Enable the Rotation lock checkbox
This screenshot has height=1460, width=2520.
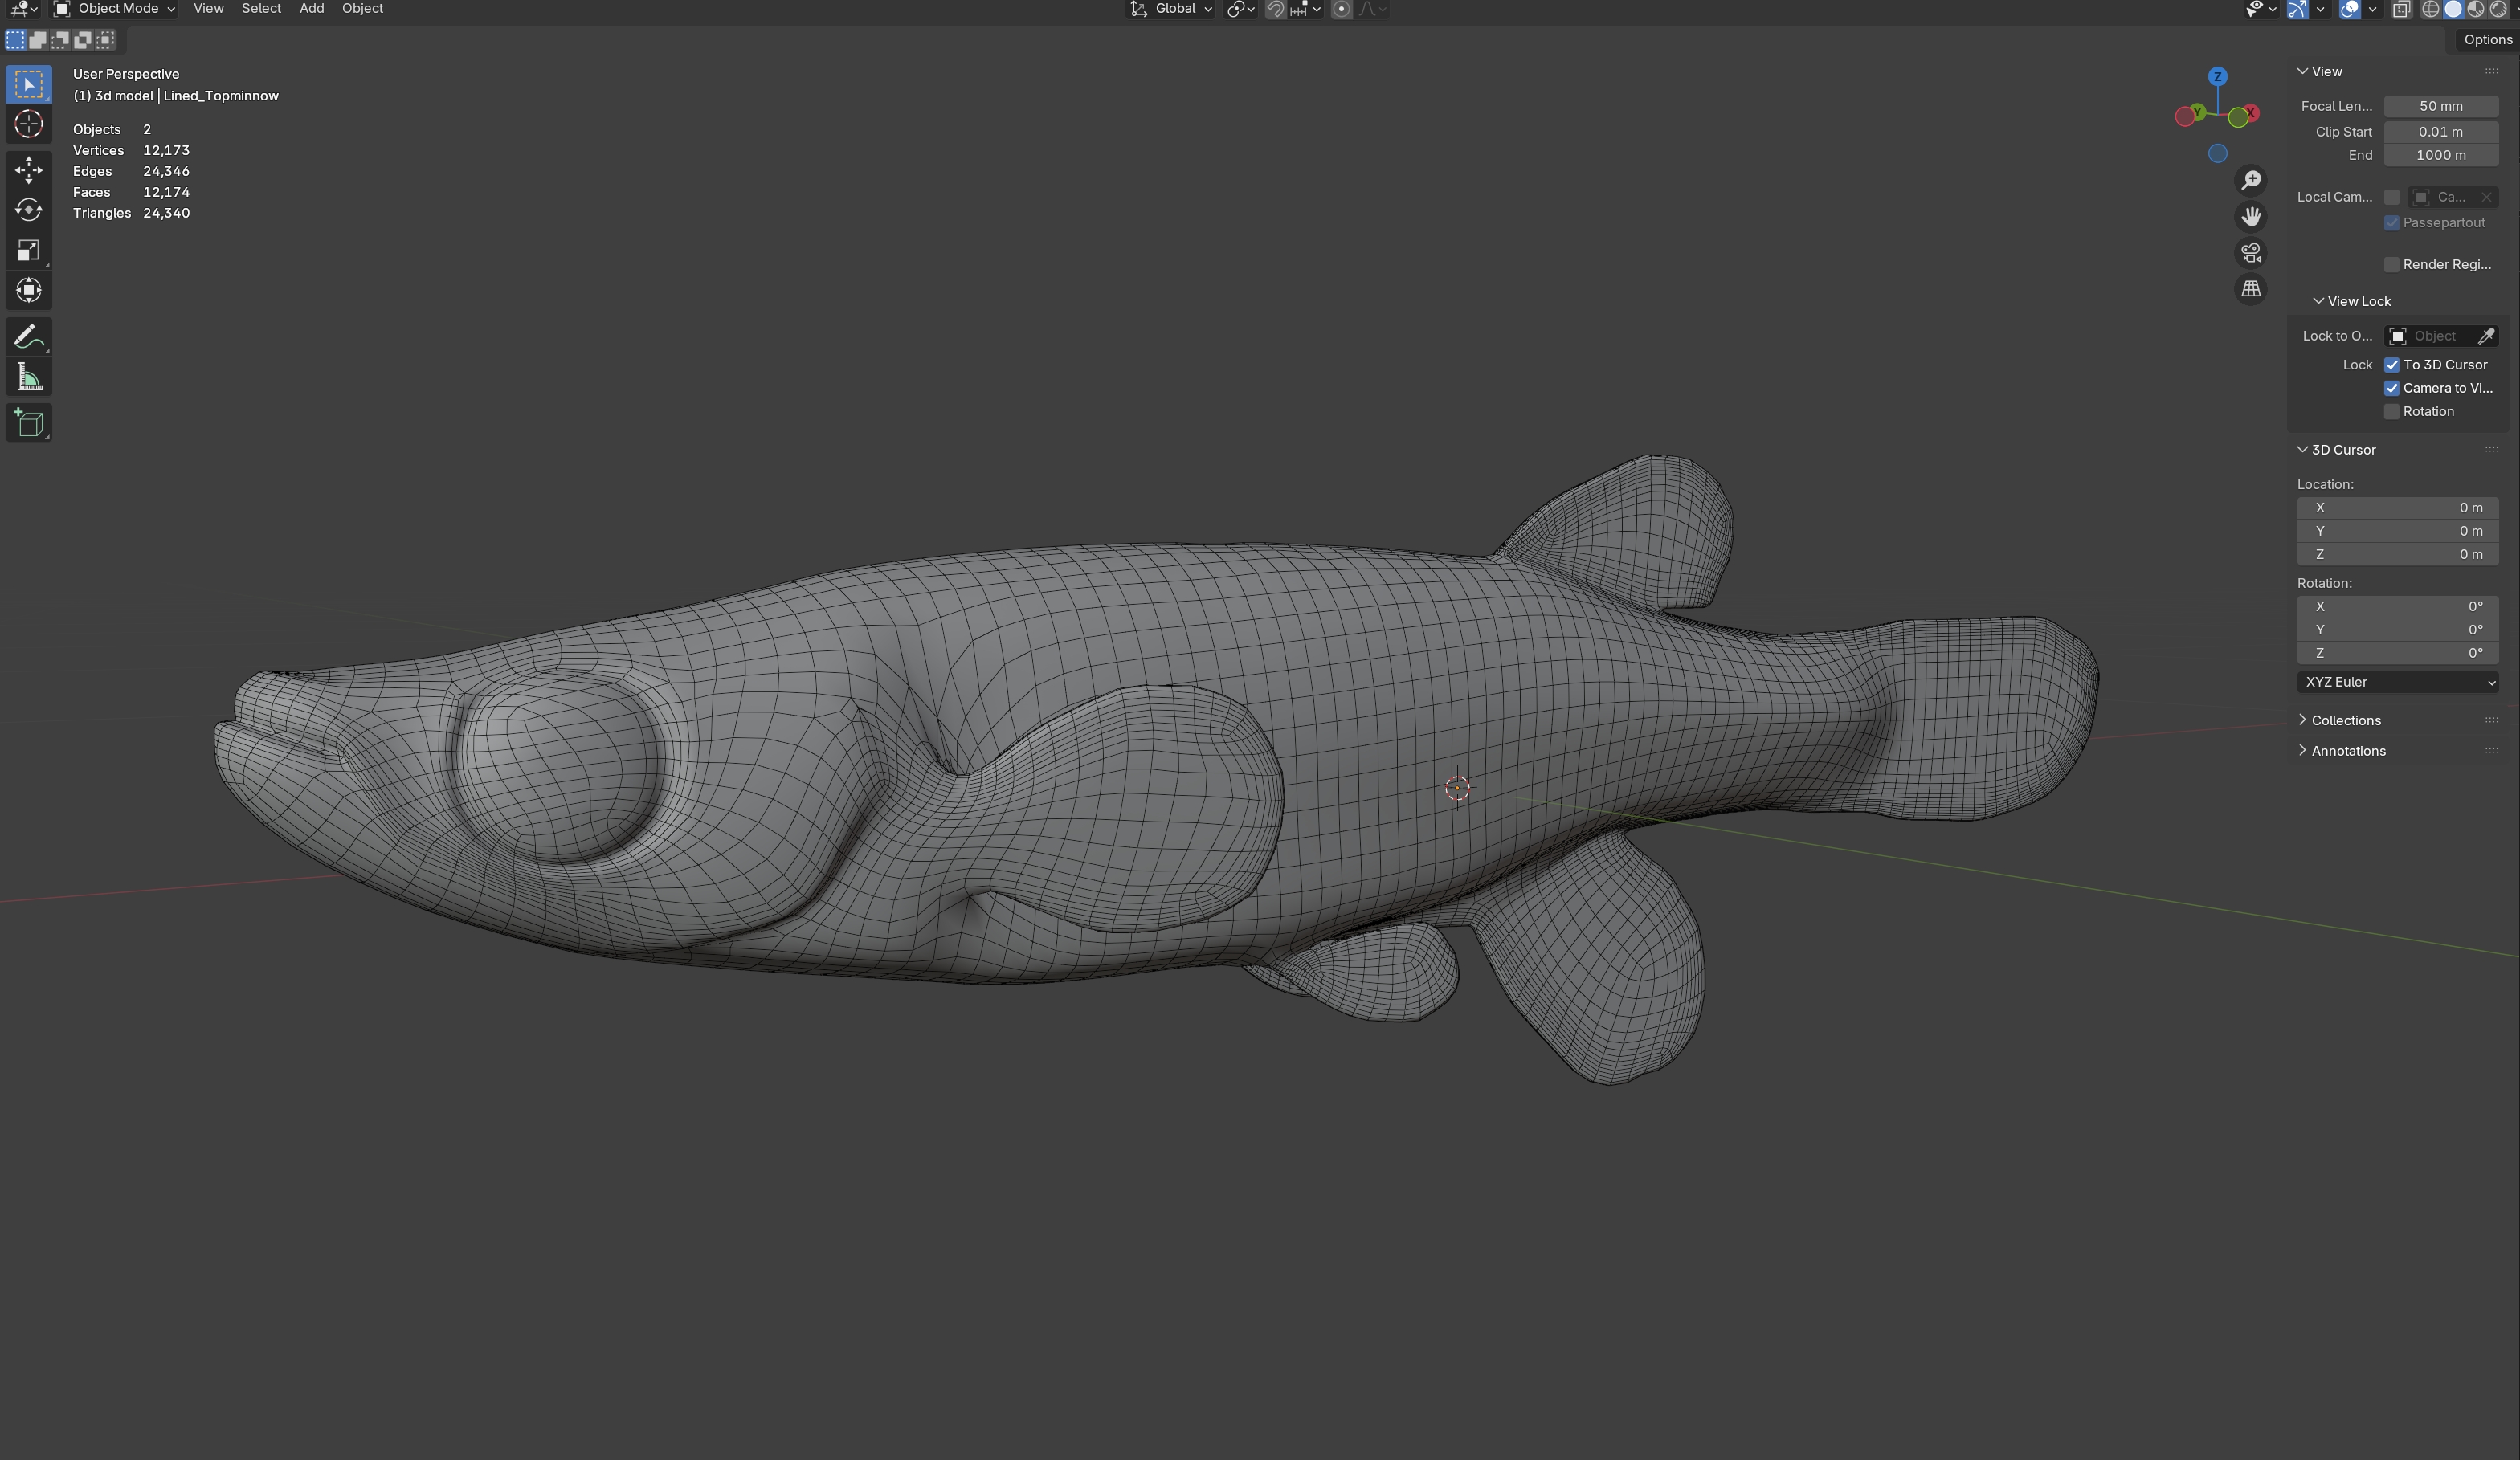point(2391,412)
